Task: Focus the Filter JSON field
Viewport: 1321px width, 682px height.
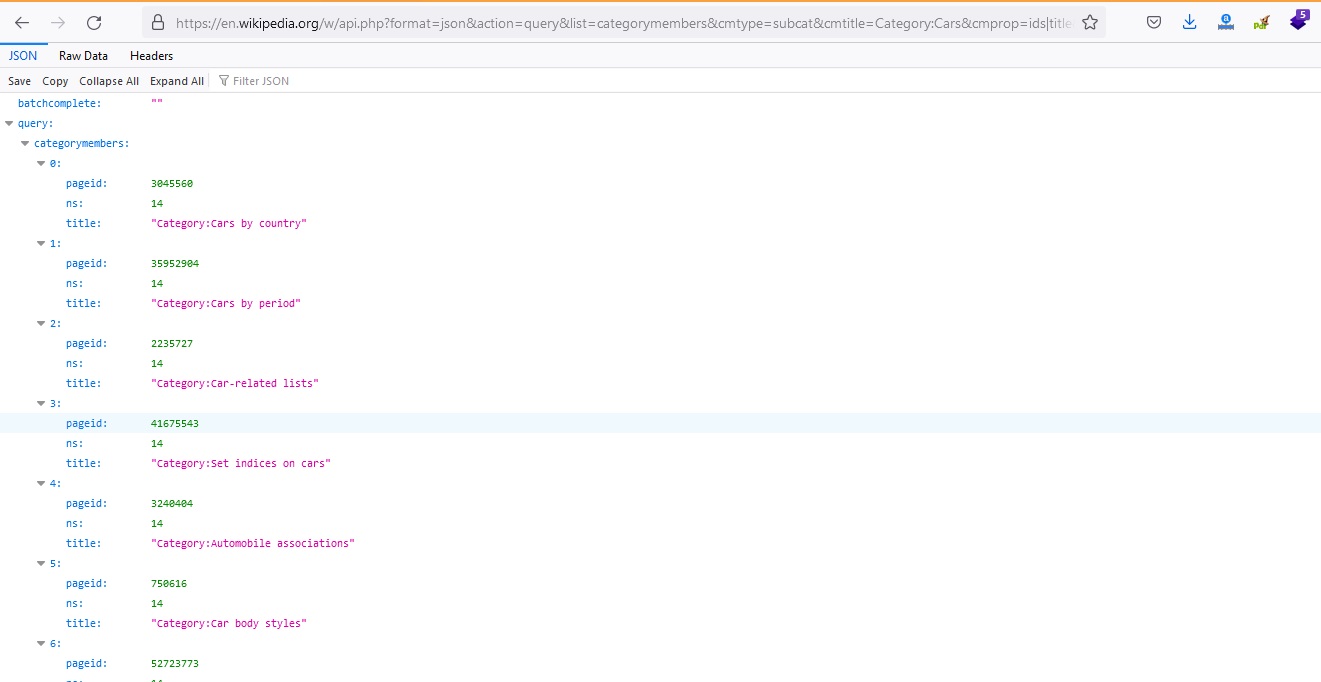Action: click(x=261, y=81)
